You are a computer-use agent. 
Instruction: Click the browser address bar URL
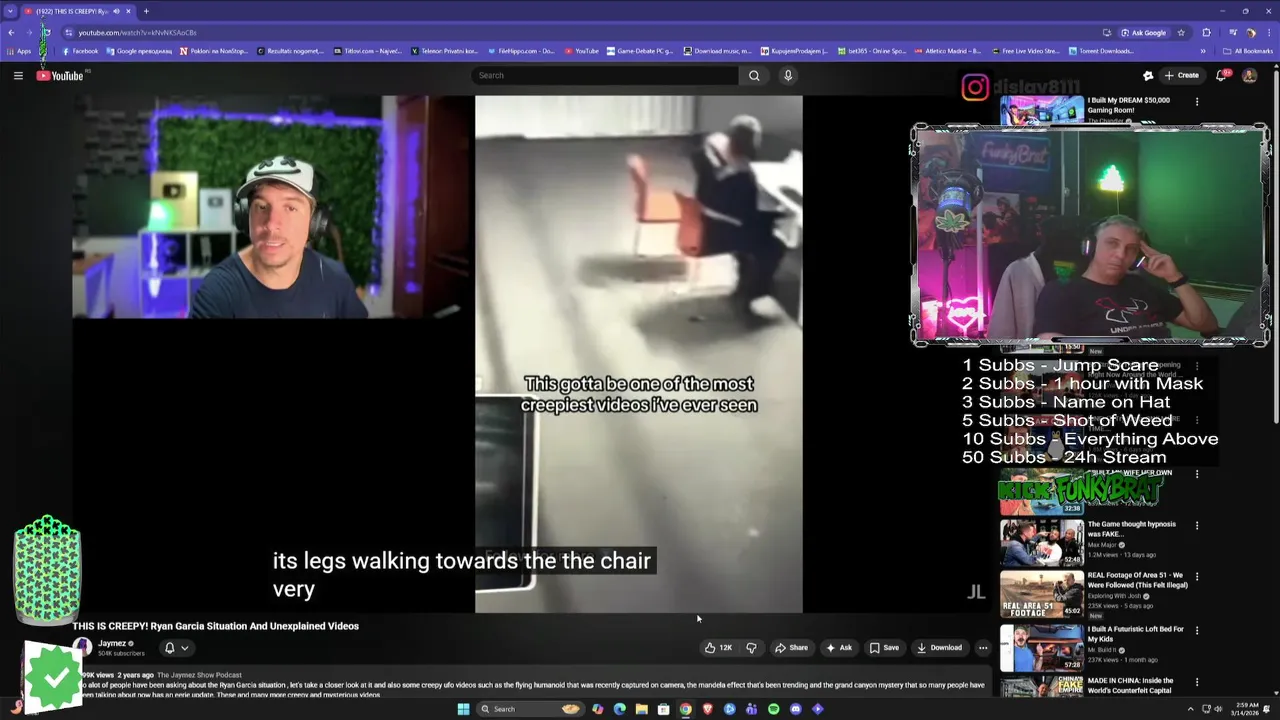coord(137,33)
